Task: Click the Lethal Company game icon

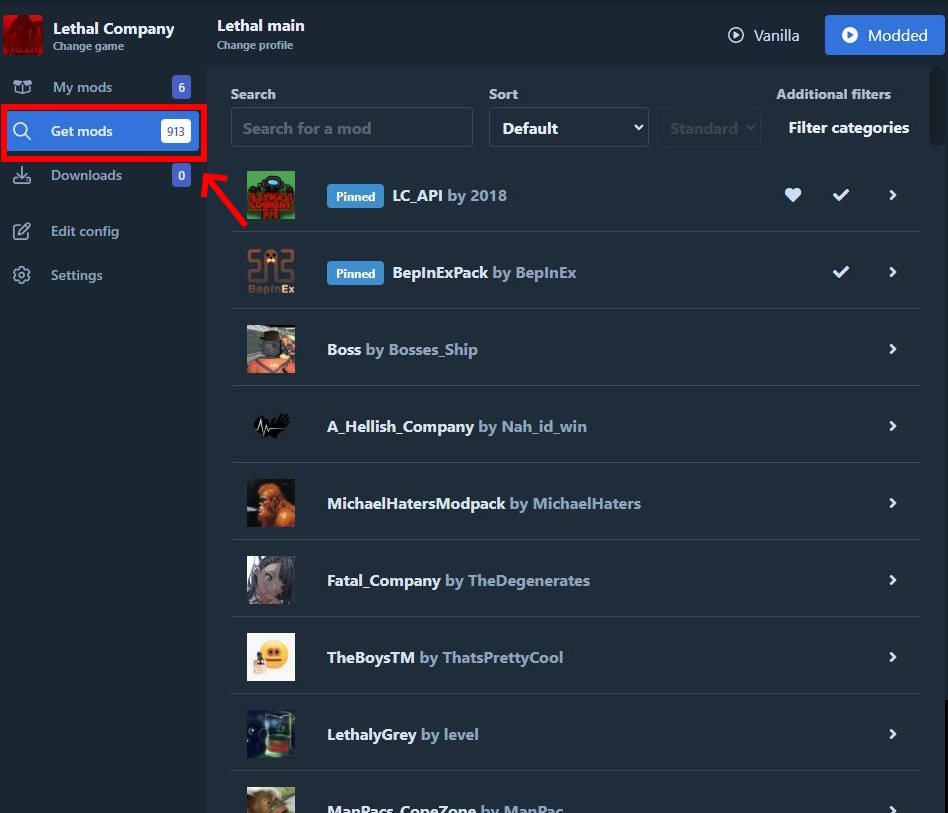Action: pos(23,34)
